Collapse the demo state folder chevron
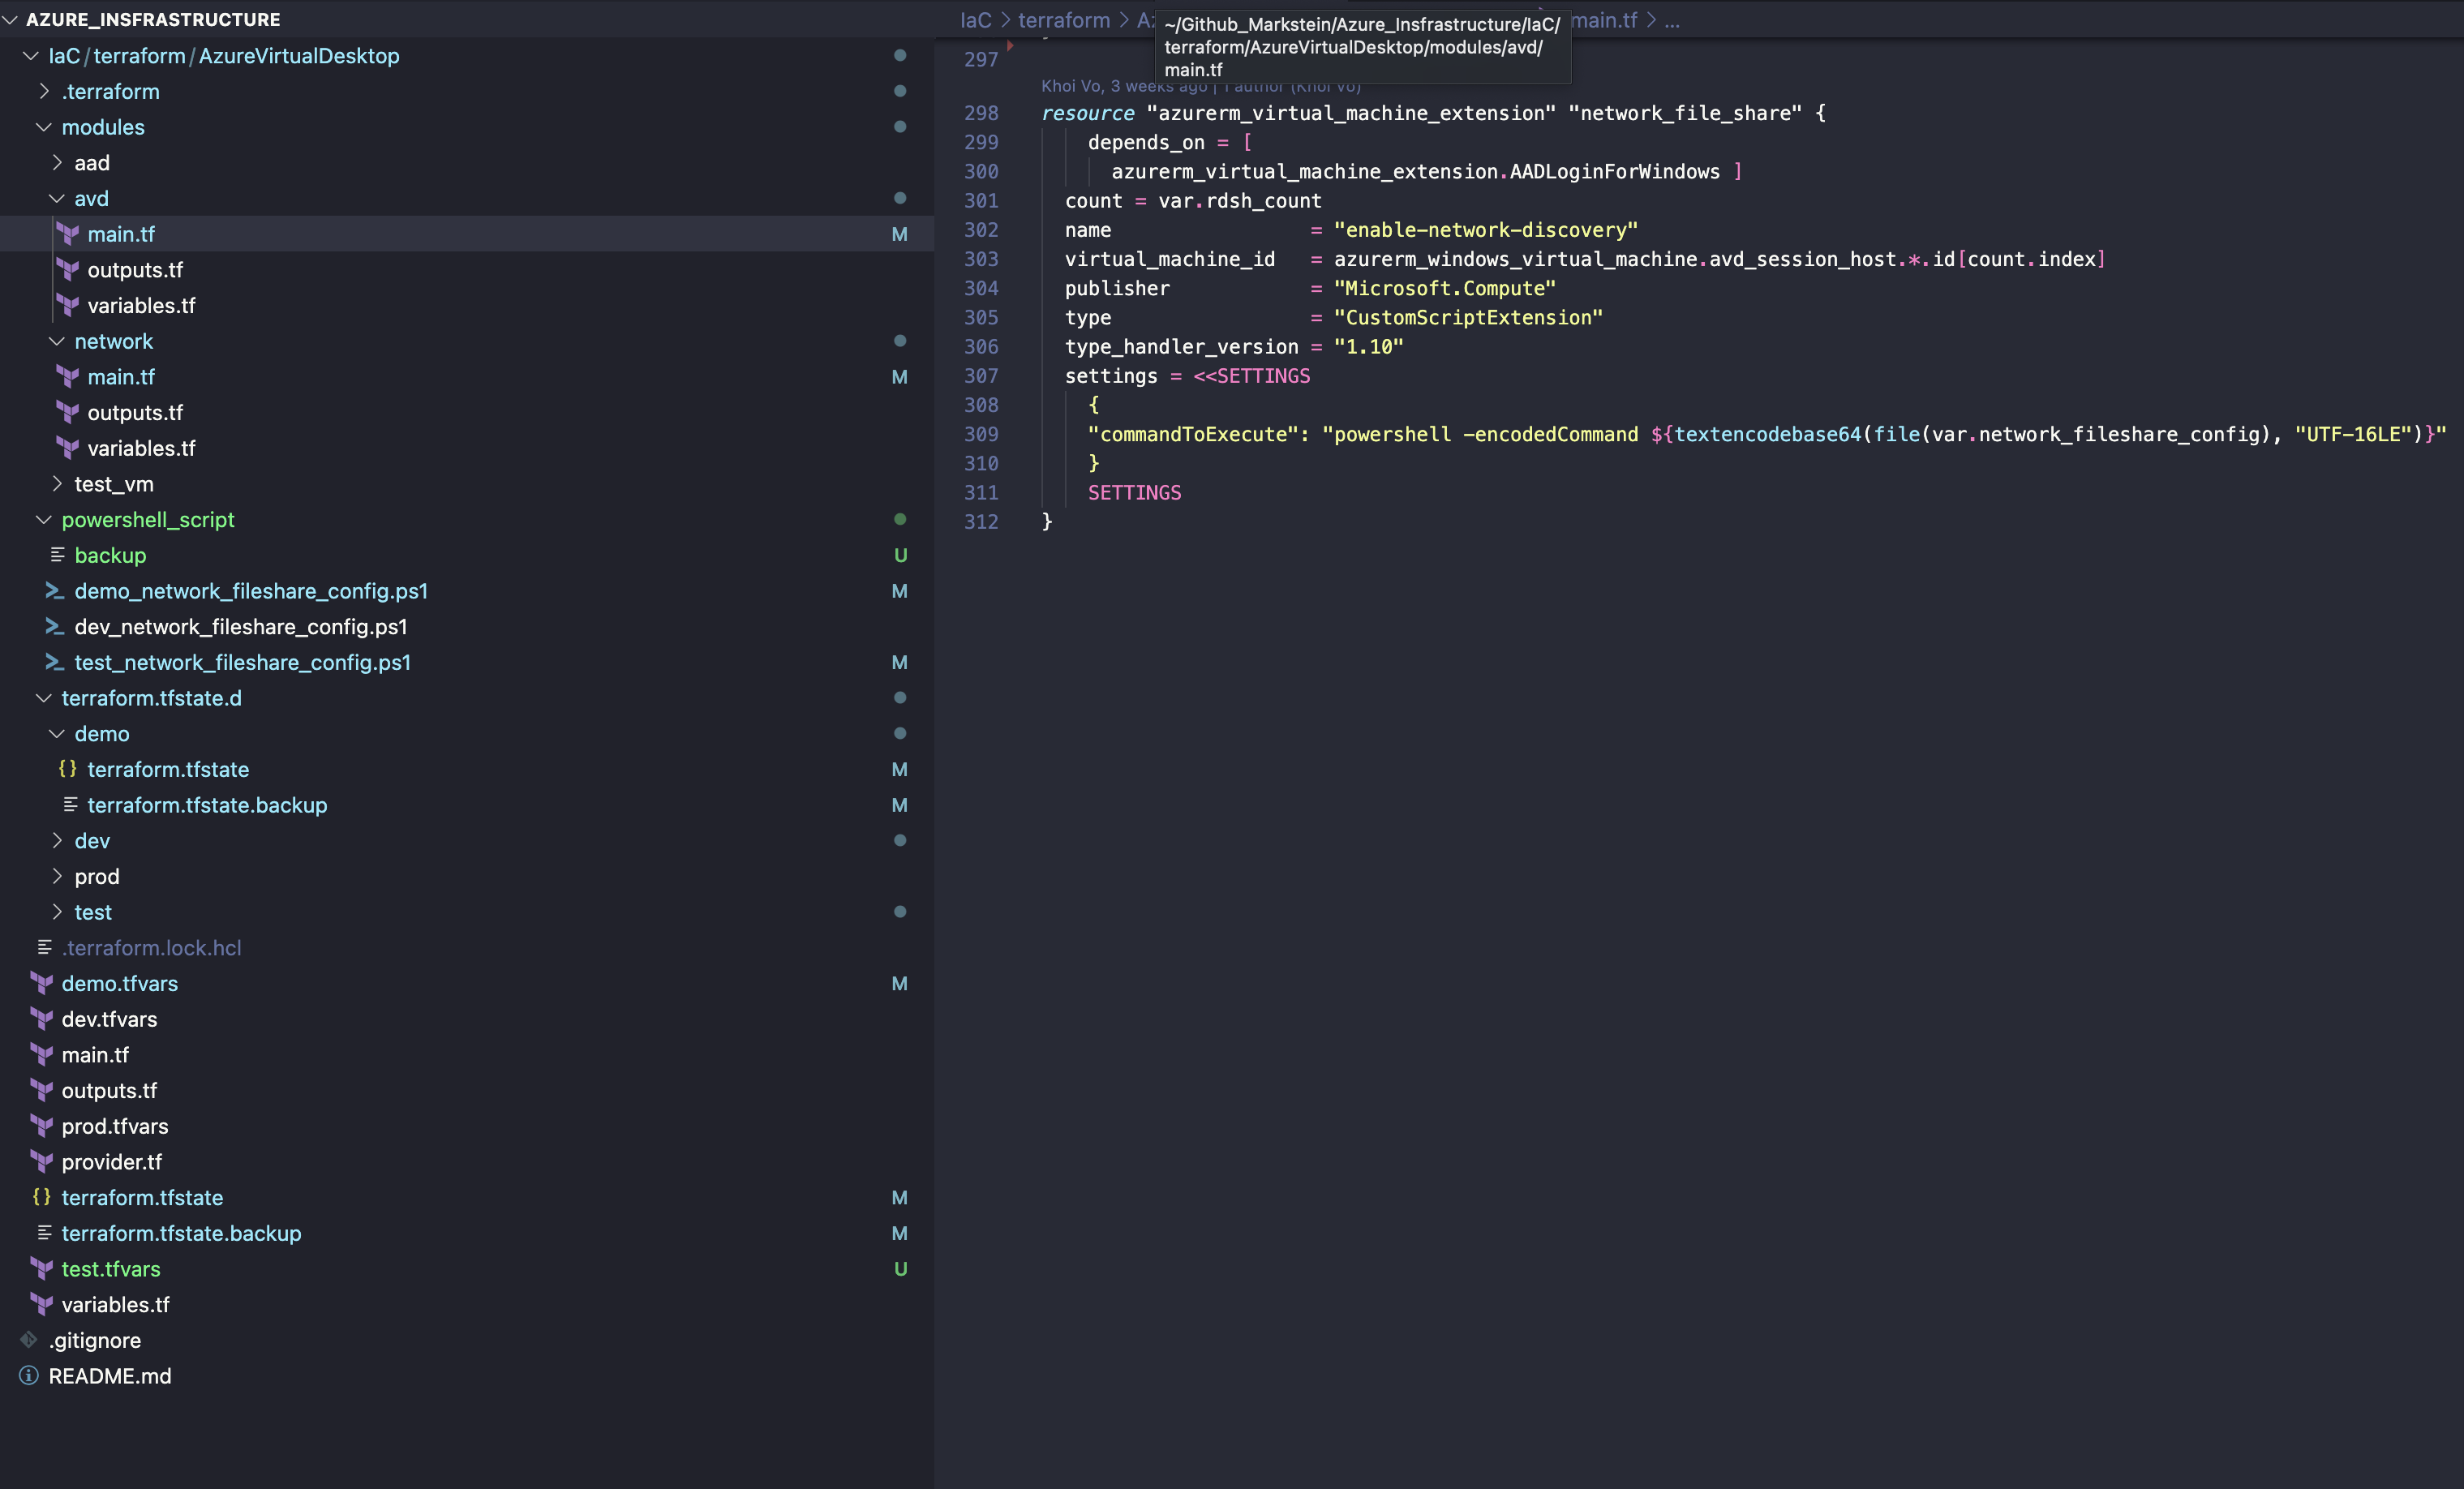 click(57, 734)
